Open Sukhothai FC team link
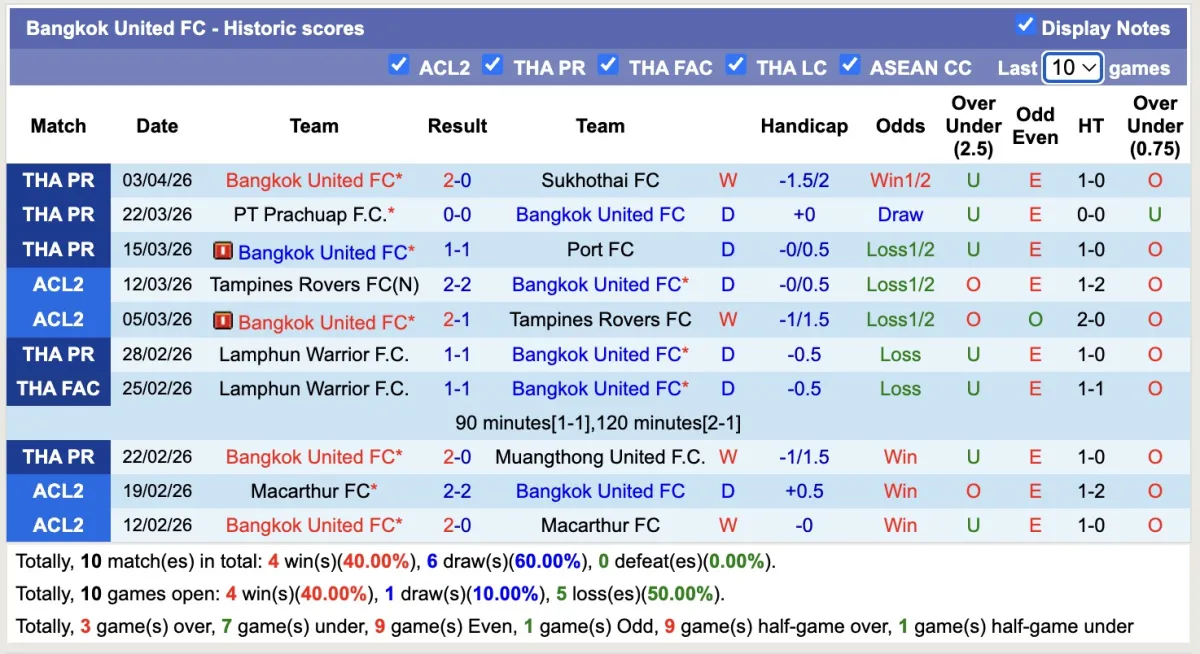The height and width of the screenshot is (654, 1200). point(600,181)
